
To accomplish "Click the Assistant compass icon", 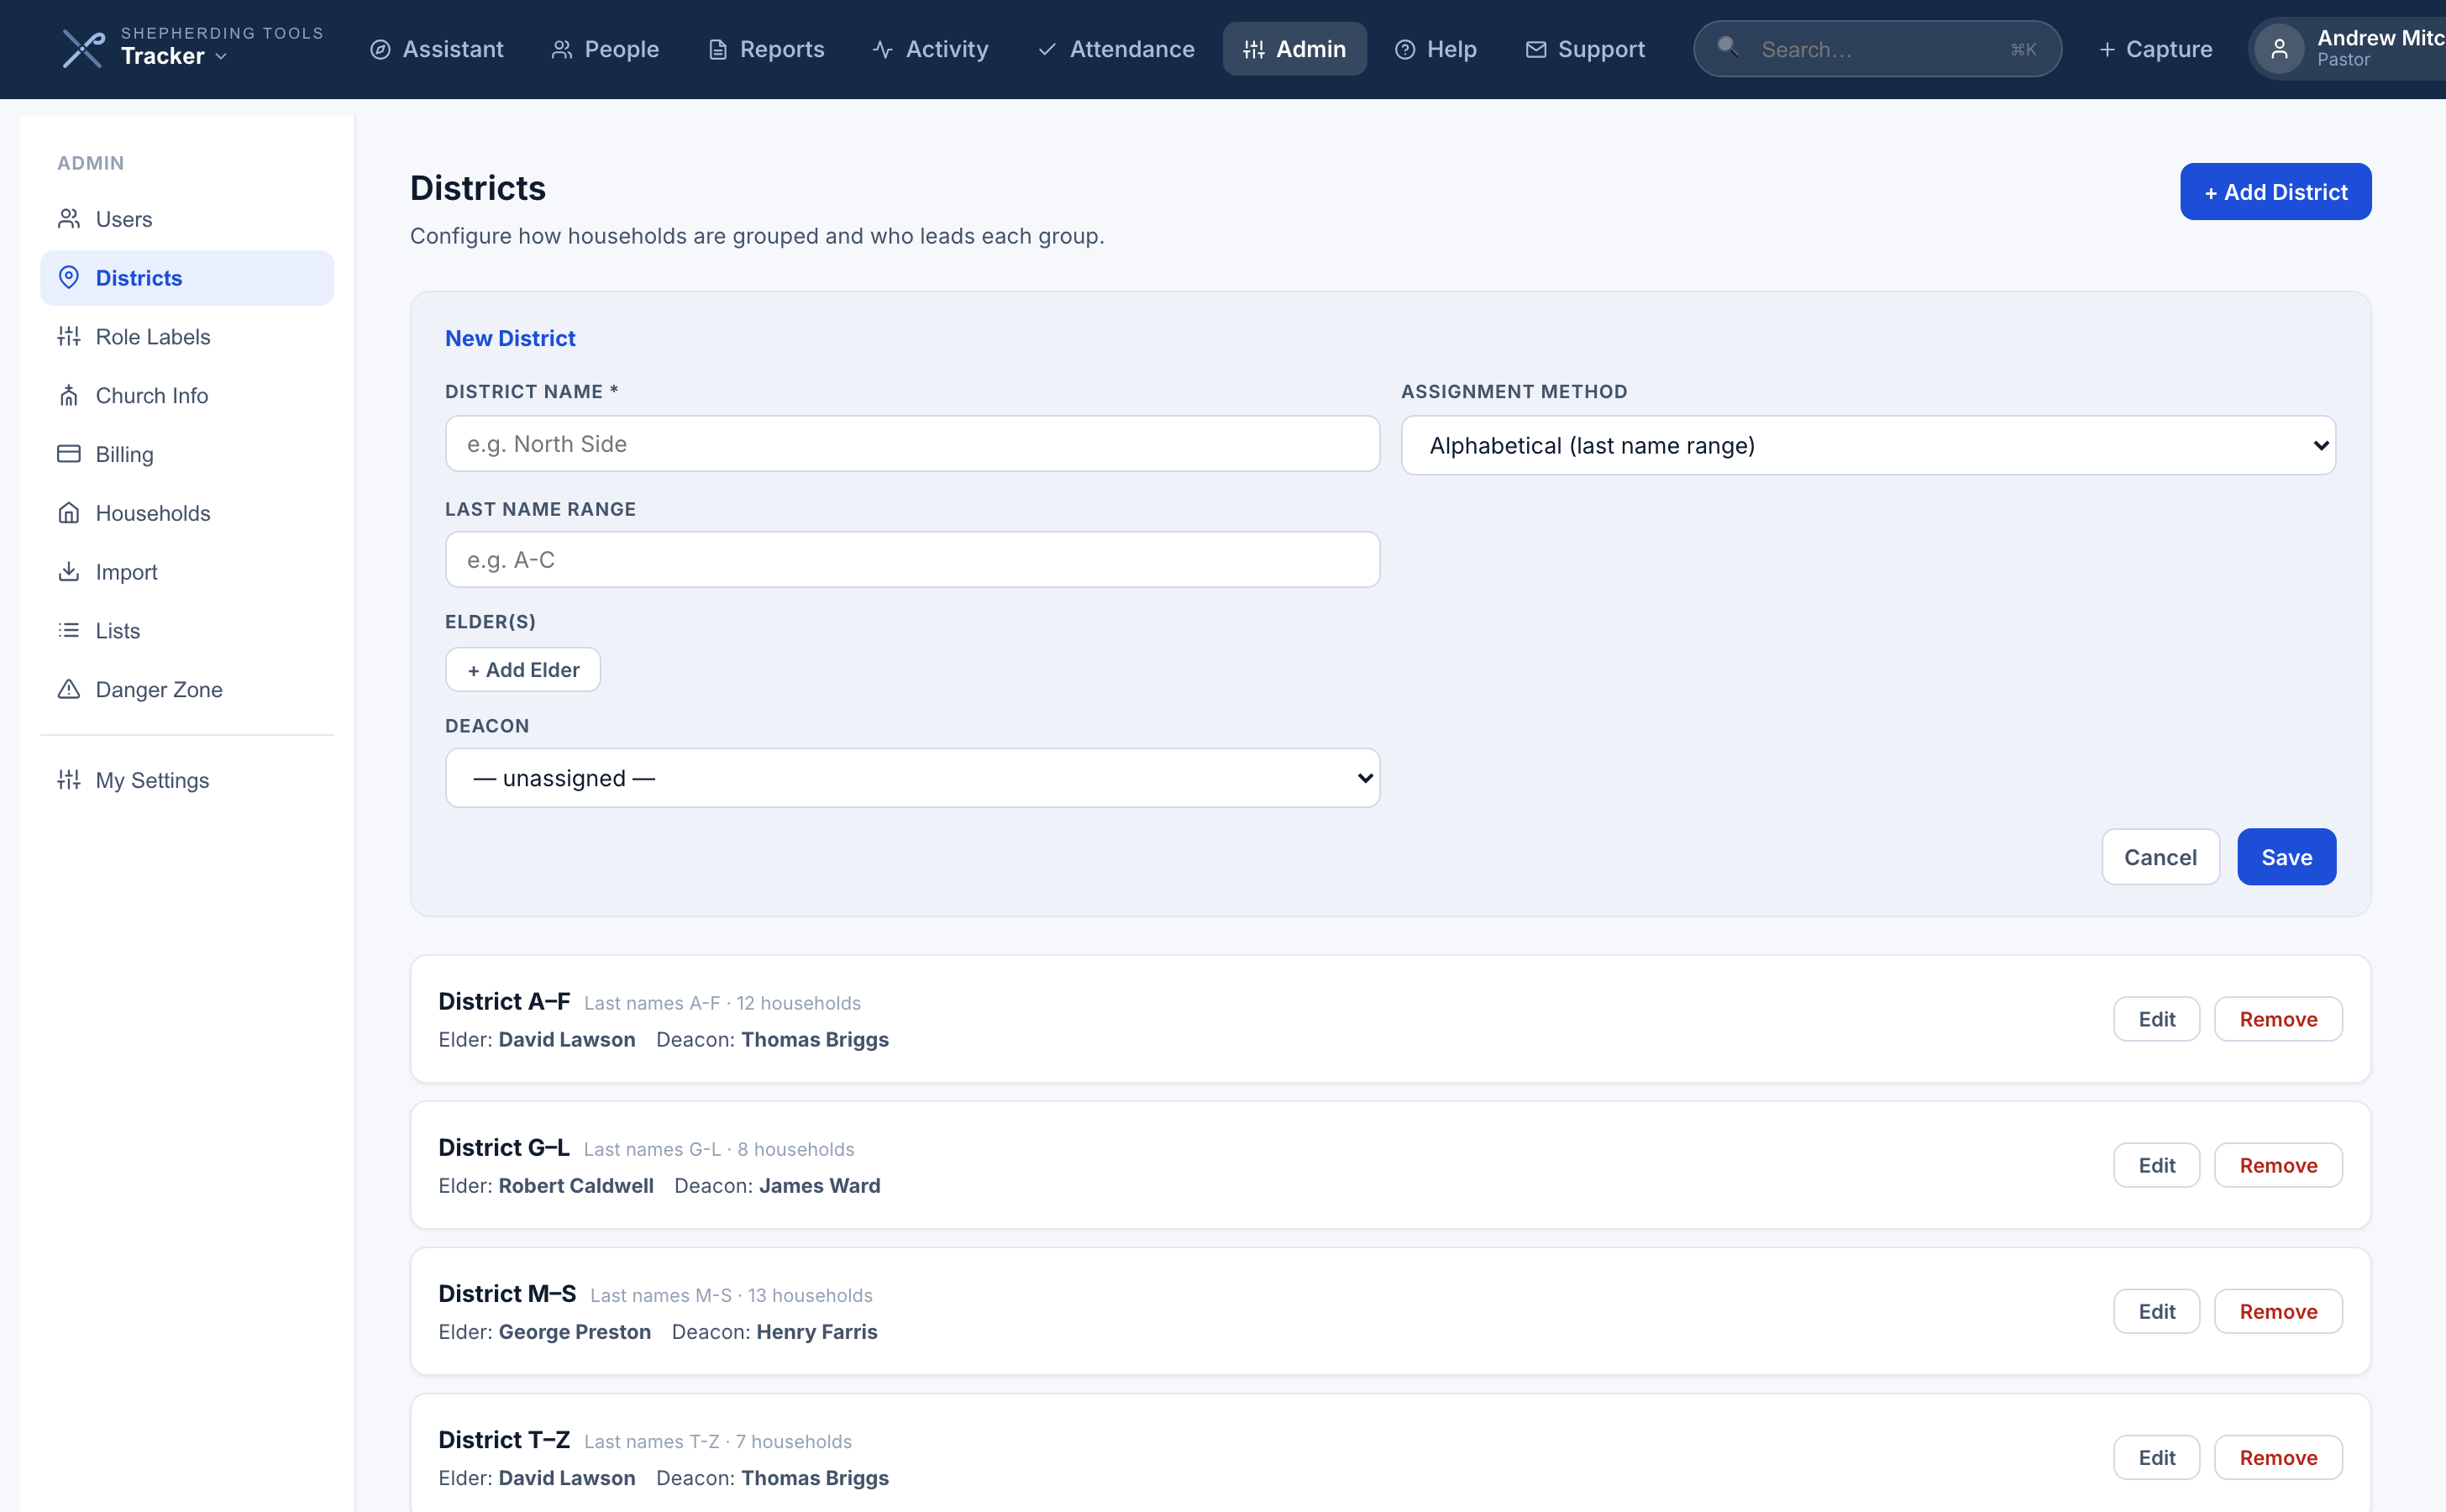I will (x=380, y=49).
